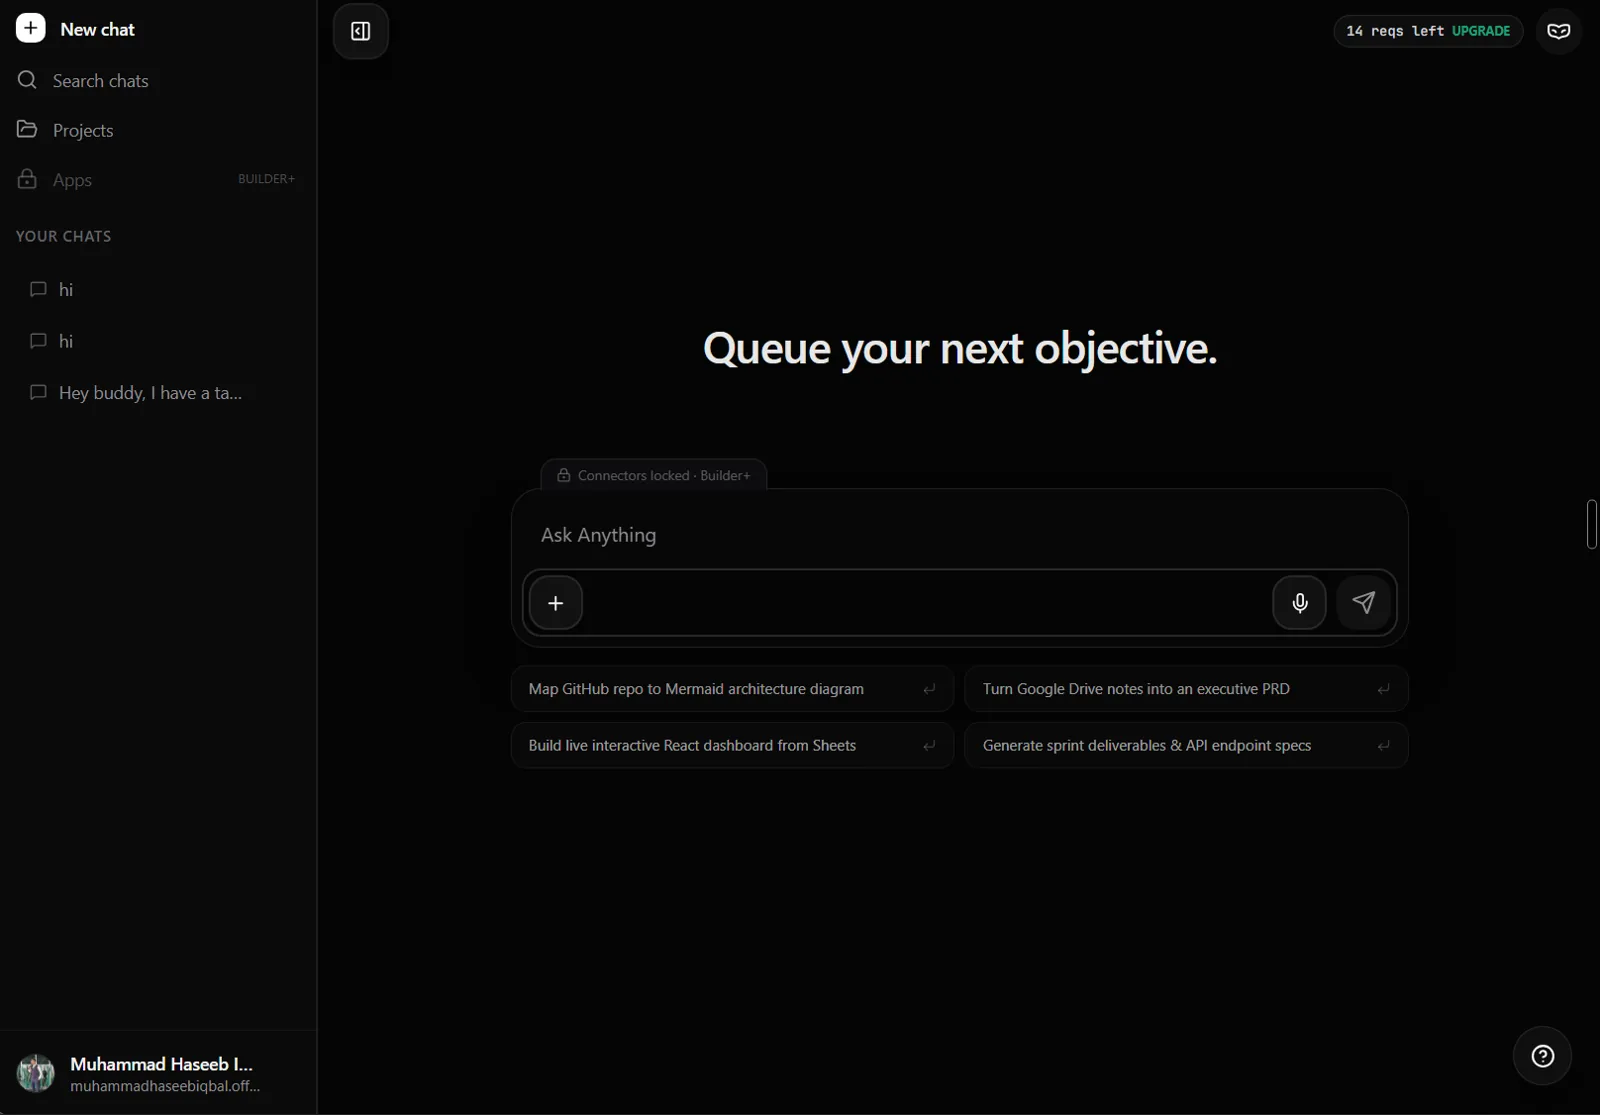The height and width of the screenshot is (1115, 1600).
Task: Choose 'Generate sprint deliverables & API endpoint specs'
Action: (1186, 745)
